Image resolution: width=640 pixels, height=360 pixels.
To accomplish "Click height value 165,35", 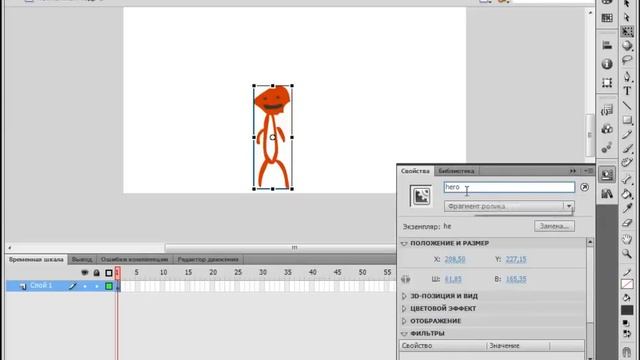I will pyautogui.click(x=516, y=279).
